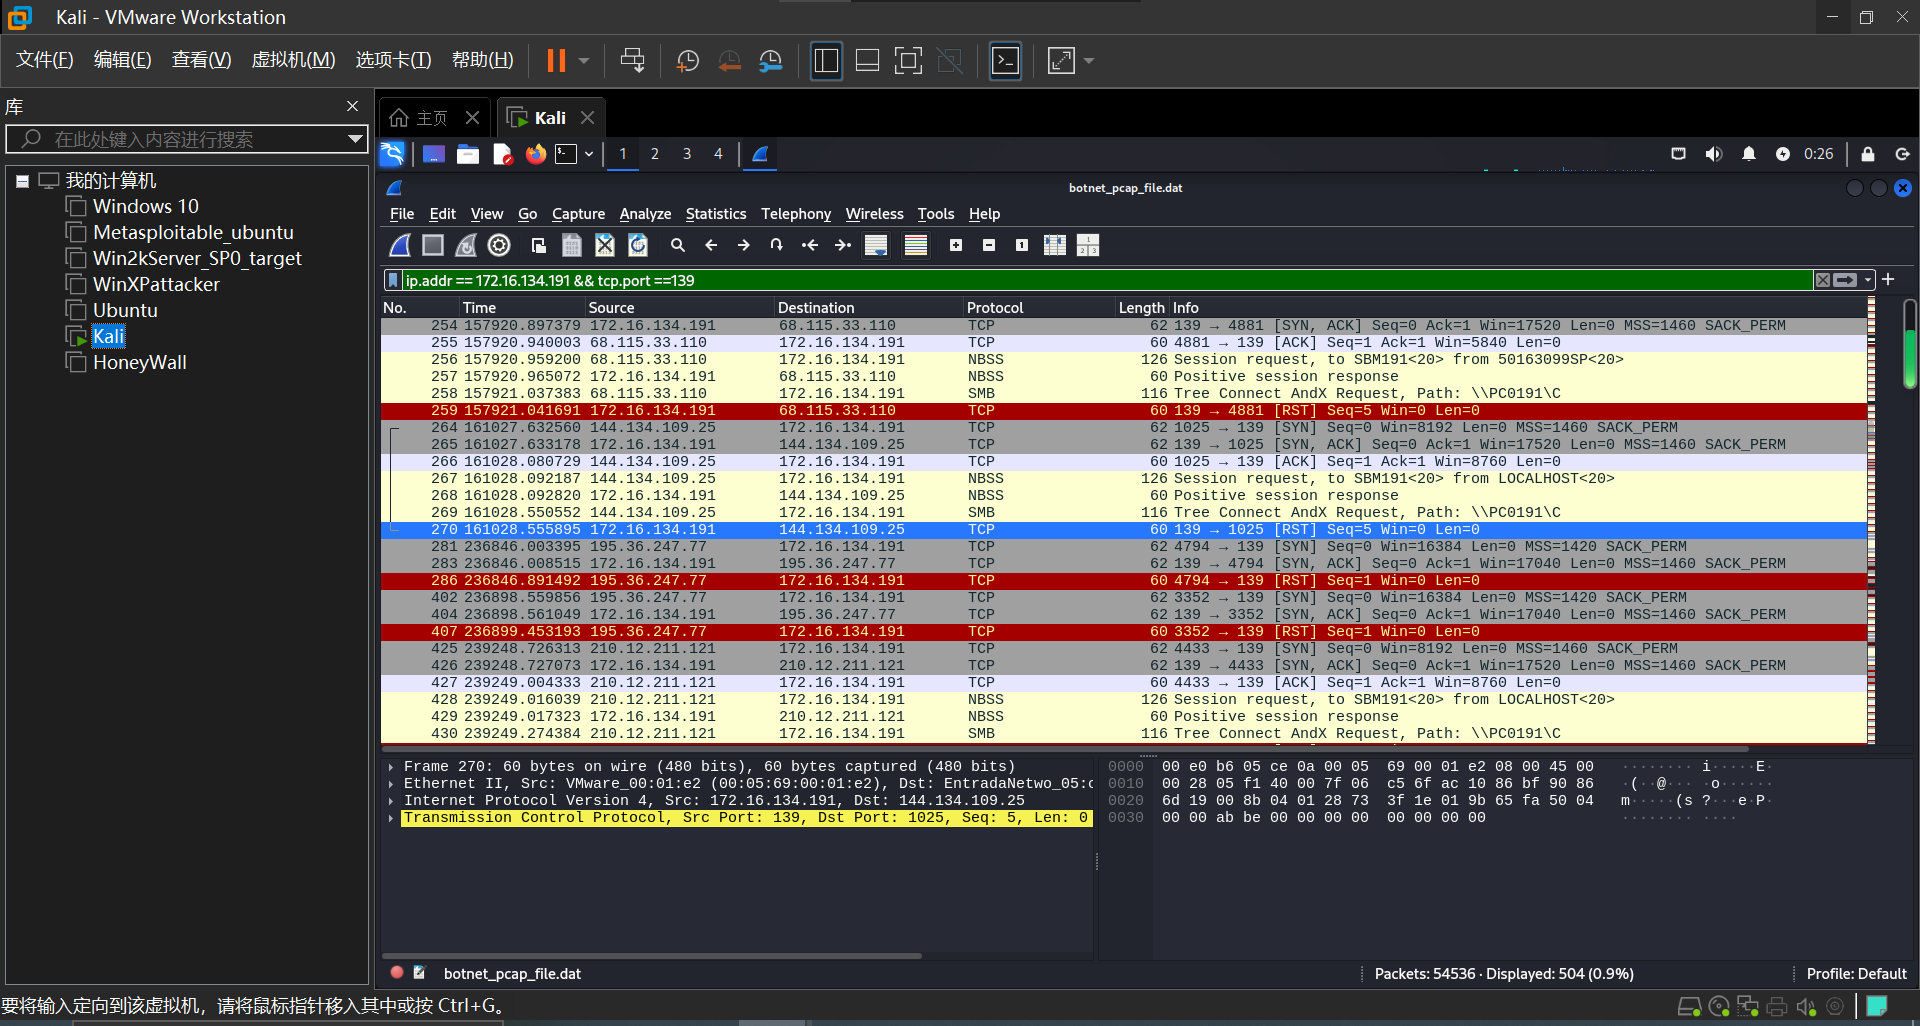Viewport: 1920px width, 1026px height.
Task: Expand Frame 270 details
Action: [x=391, y=767]
